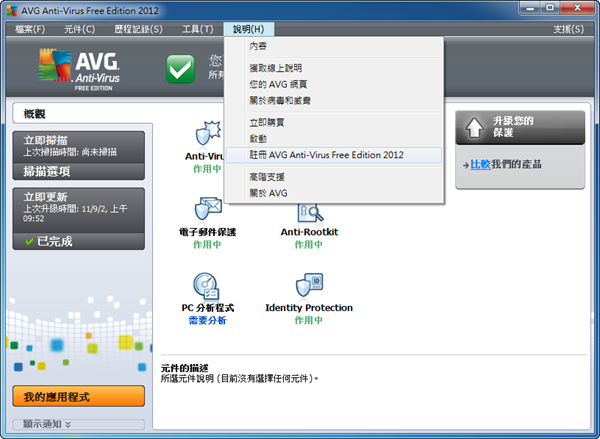
Task: Click 作用中 status under 電子郵件保護
Action: [x=207, y=245]
